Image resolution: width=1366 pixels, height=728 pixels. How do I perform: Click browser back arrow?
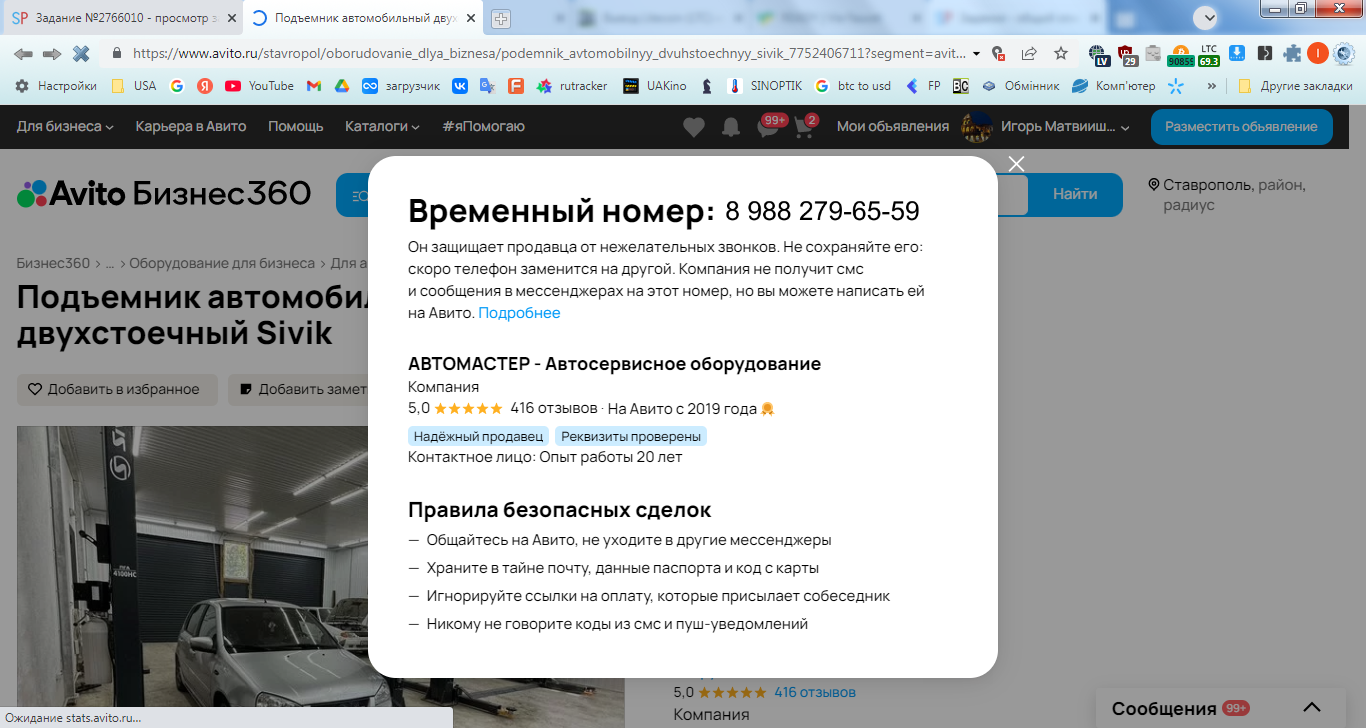(x=23, y=54)
